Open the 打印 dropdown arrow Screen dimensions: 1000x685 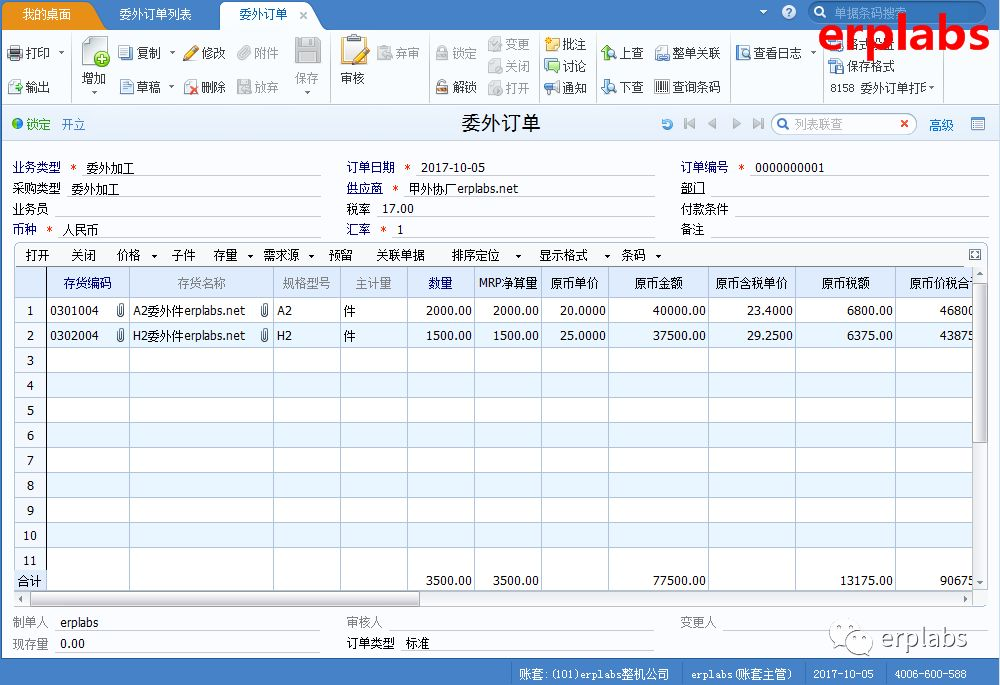pos(62,53)
